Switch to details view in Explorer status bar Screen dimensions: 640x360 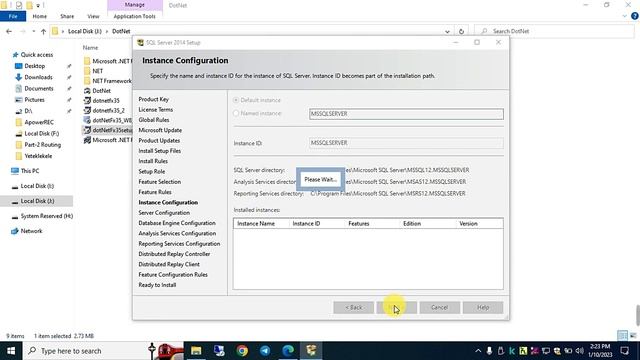(x=622, y=336)
